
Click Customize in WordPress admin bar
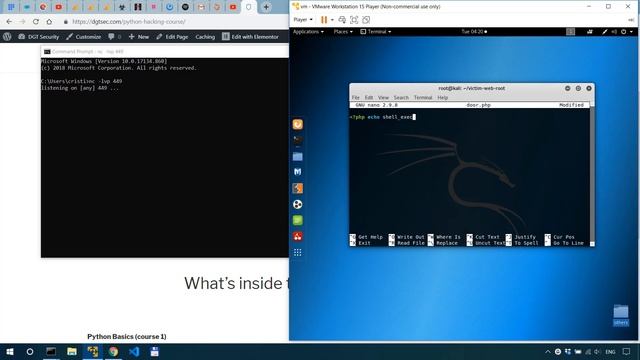point(84,36)
